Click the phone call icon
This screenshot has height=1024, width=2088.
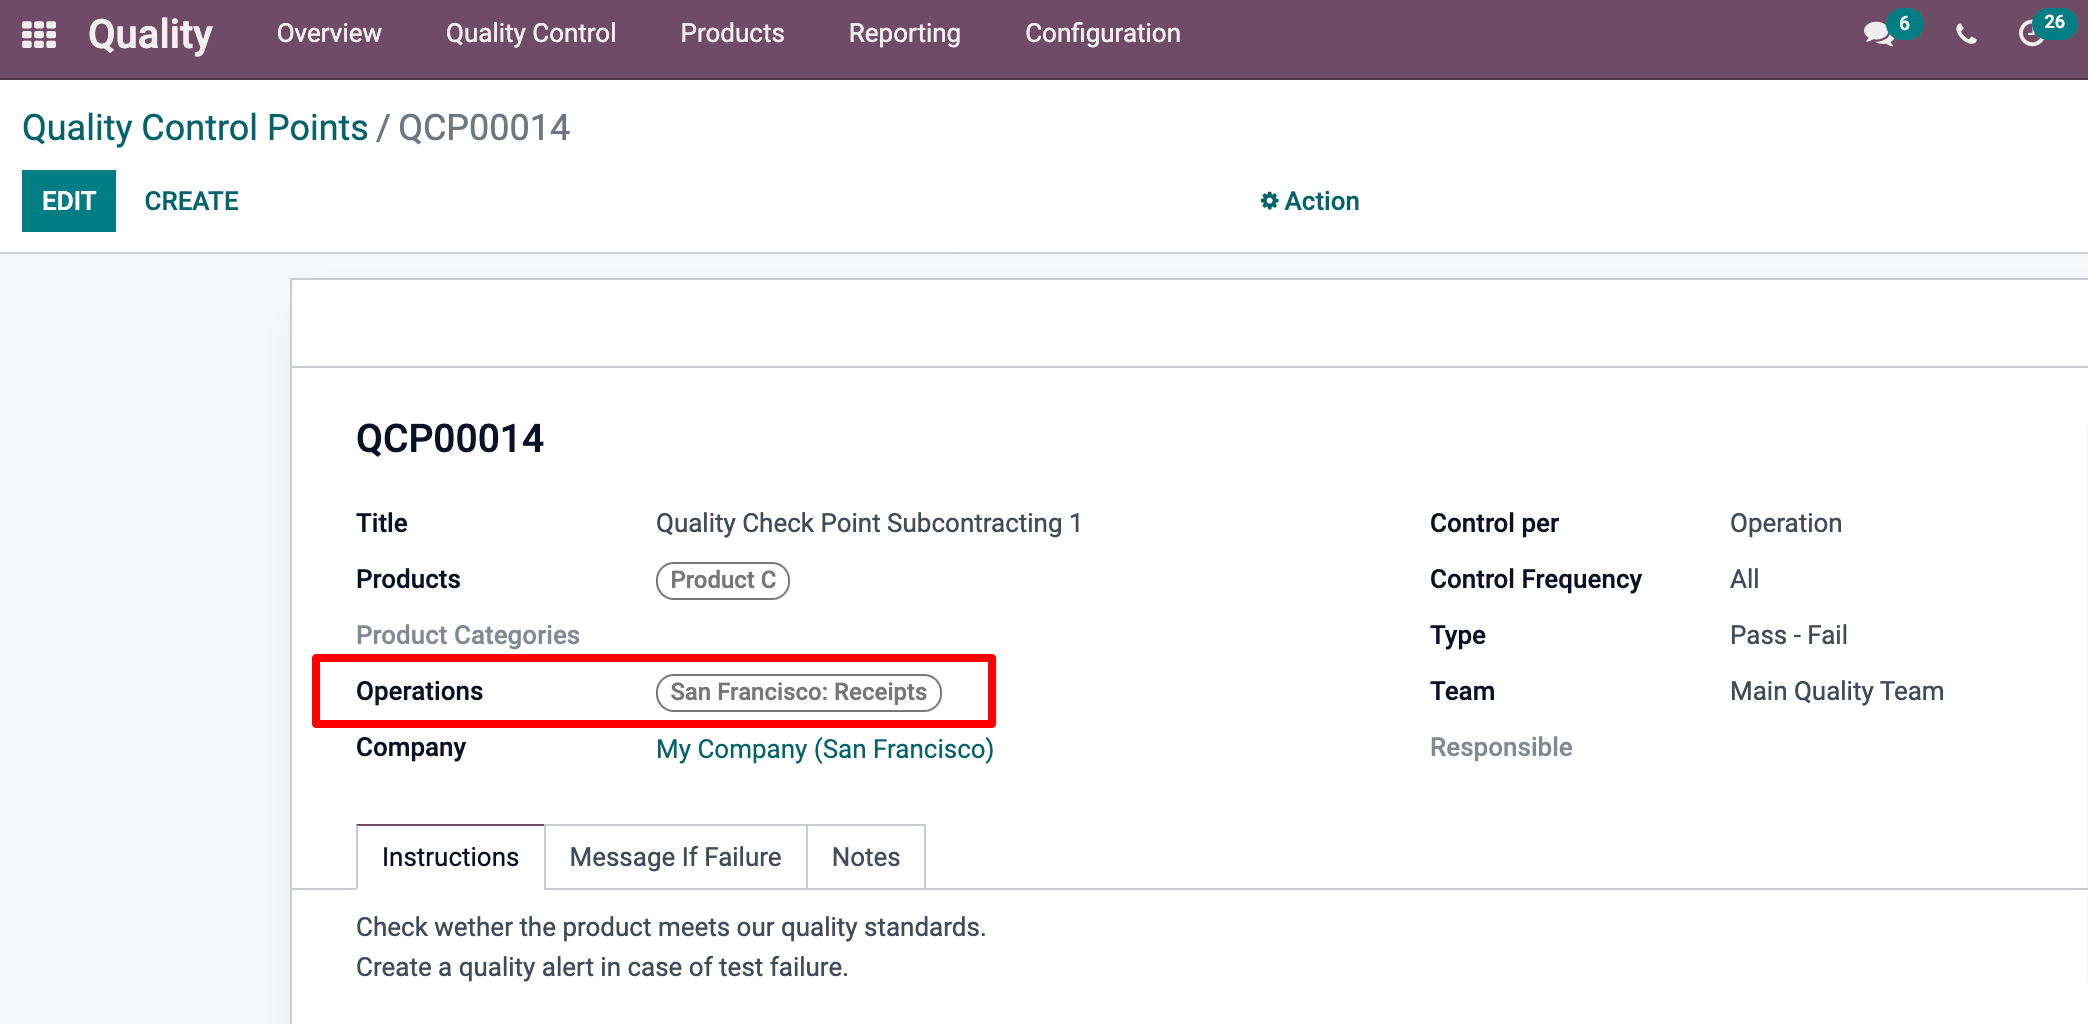[x=1966, y=35]
